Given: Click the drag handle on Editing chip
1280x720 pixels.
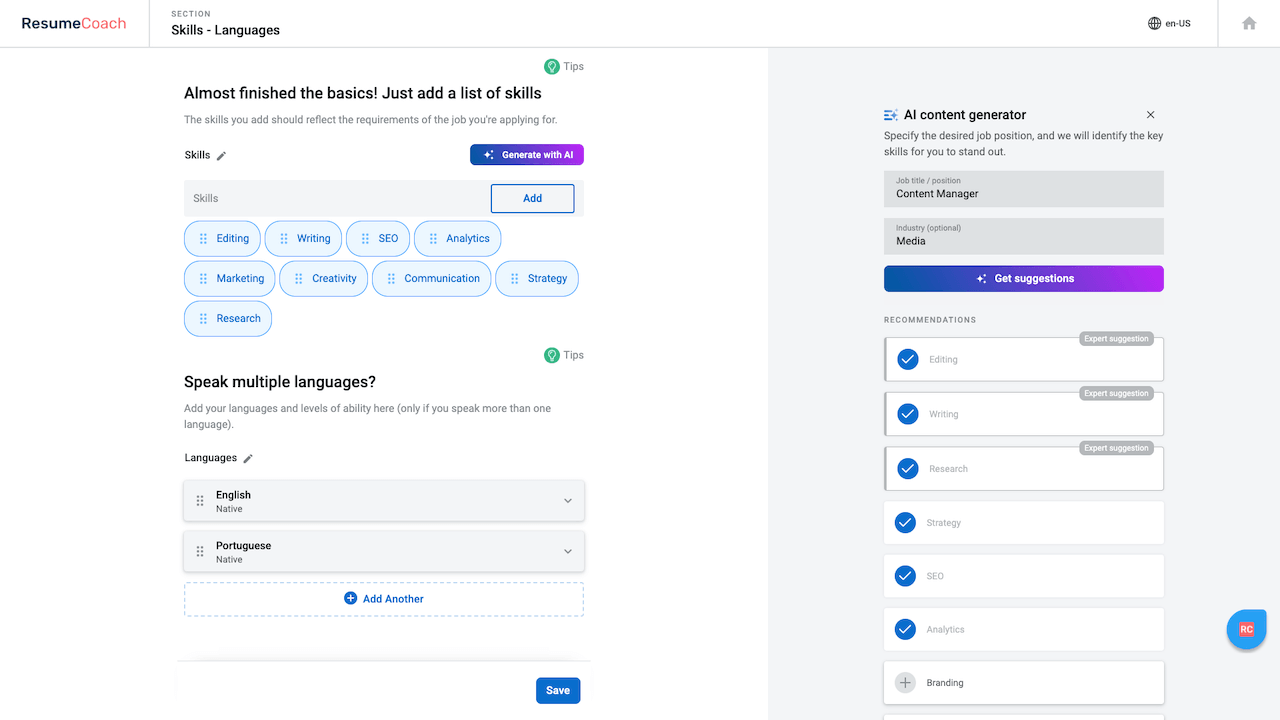Looking at the screenshot, I should pyautogui.click(x=204, y=239).
